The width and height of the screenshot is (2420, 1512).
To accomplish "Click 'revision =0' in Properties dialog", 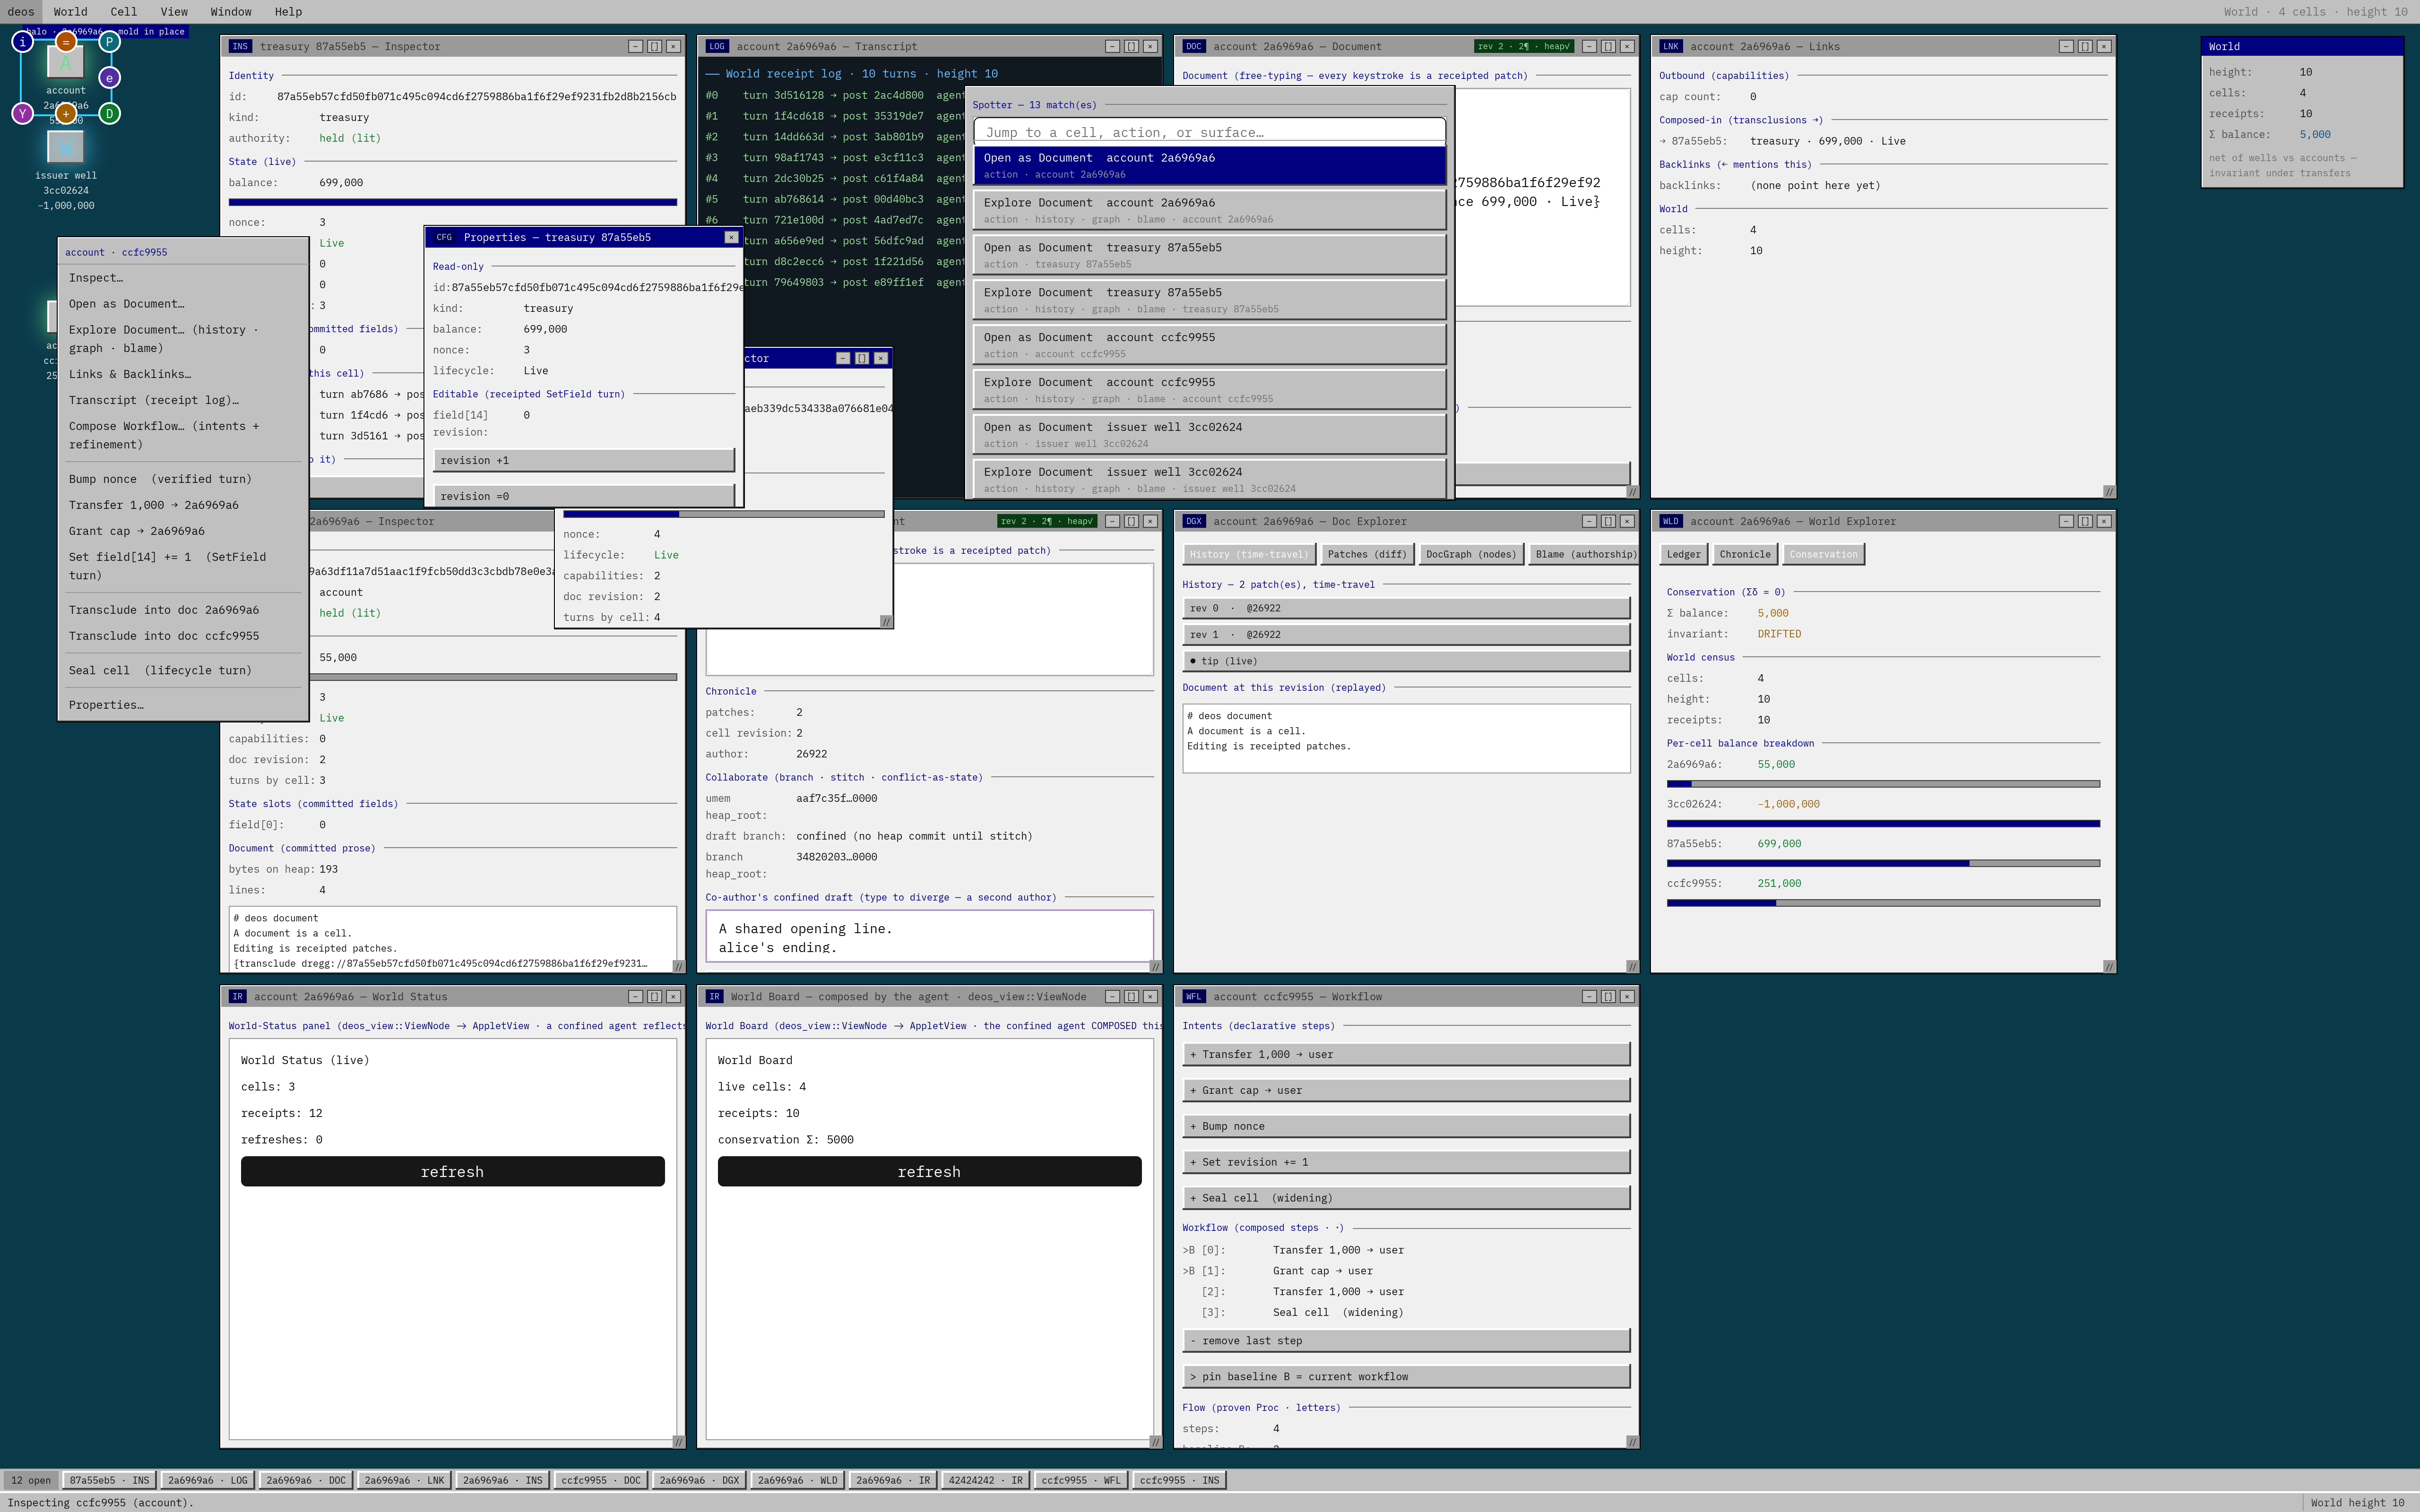I will [x=584, y=496].
